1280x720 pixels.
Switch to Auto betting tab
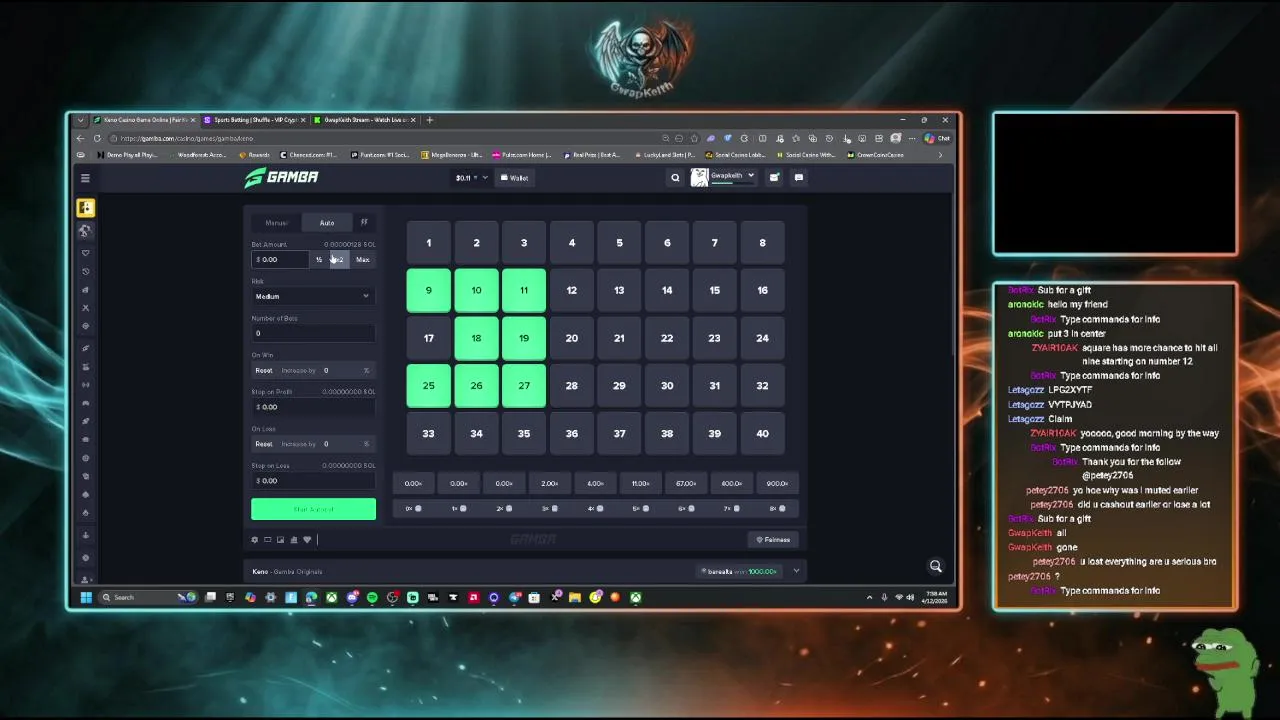(x=327, y=222)
